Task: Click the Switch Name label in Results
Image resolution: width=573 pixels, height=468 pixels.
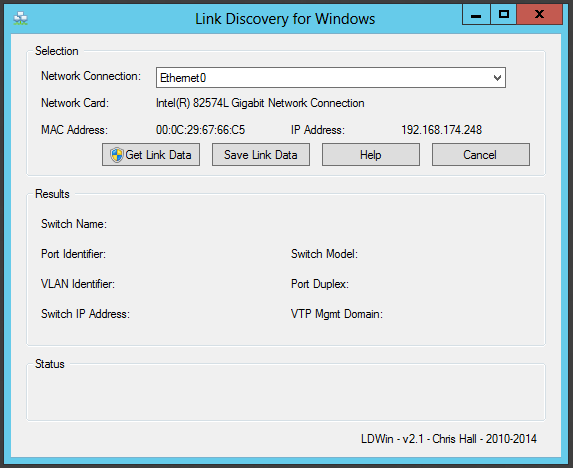Action: 74,224
